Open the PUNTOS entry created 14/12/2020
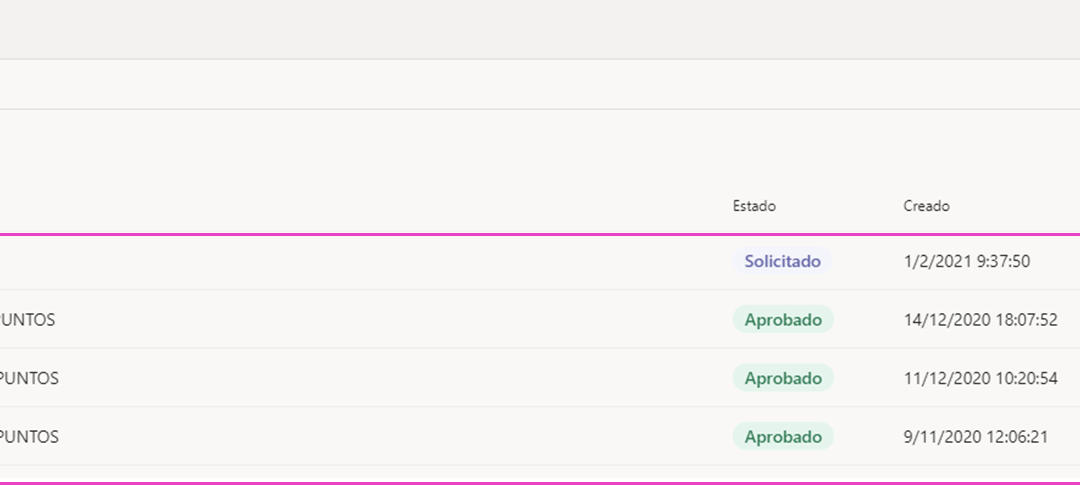Image resolution: width=1080 pixels, height=485 pixels. [x=28, y=320]
